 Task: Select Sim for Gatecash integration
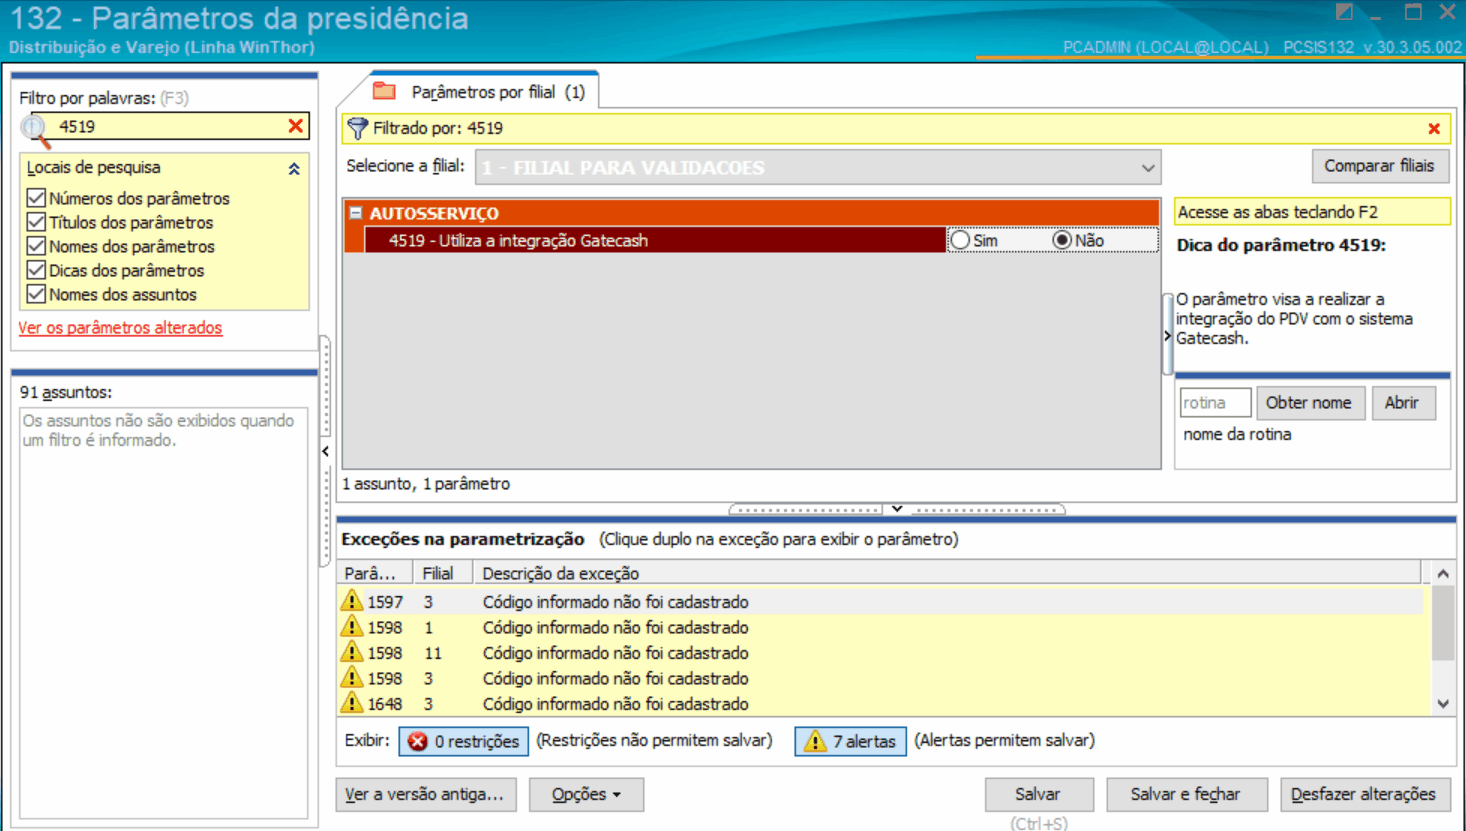(x=961, y=240)
